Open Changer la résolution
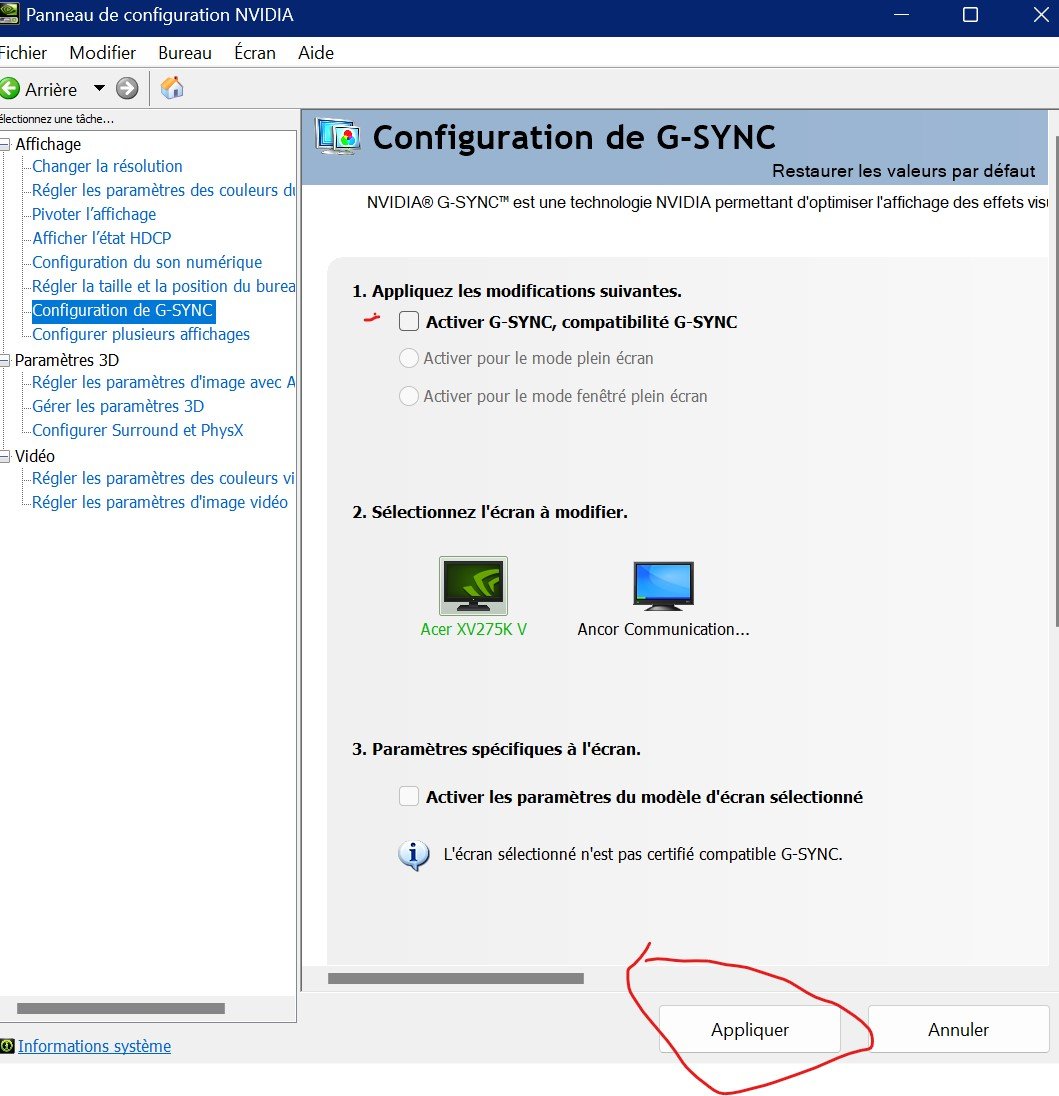1059x1096 pixels. [107, 166]
